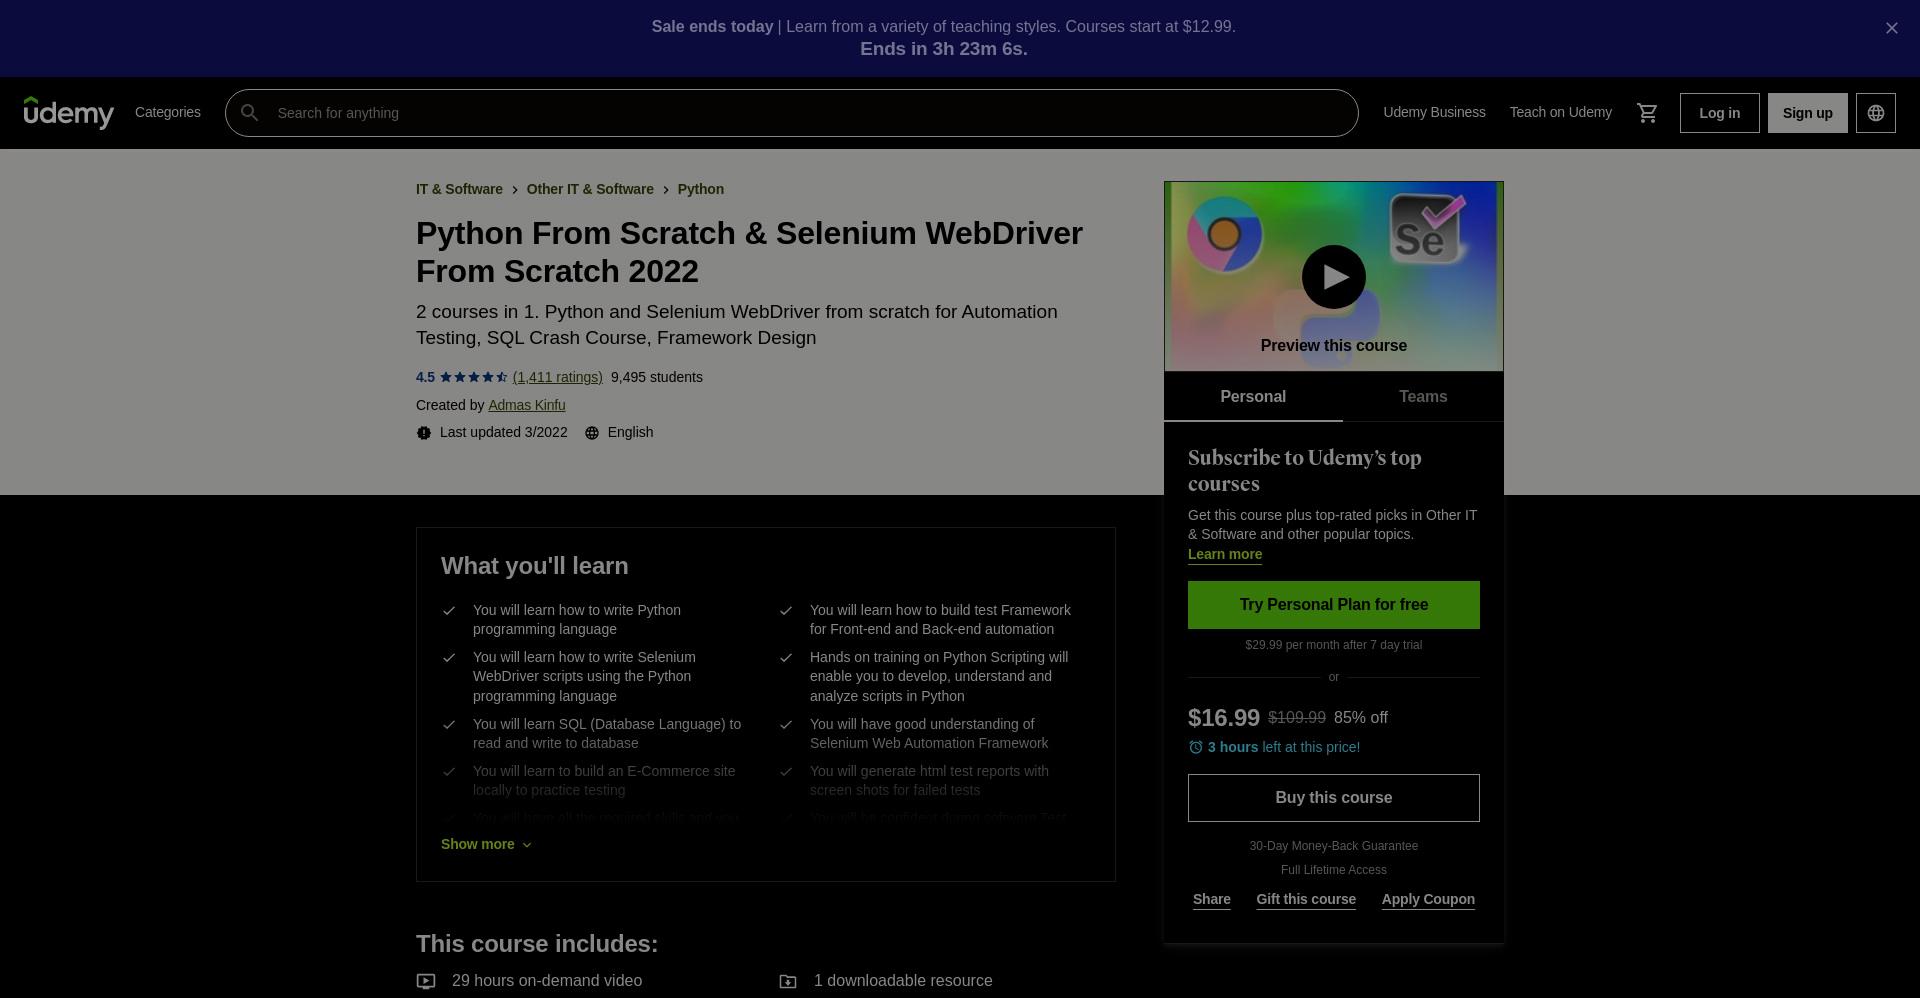
Task: Click the Sale ends today banner text
Action: (712, 27)
